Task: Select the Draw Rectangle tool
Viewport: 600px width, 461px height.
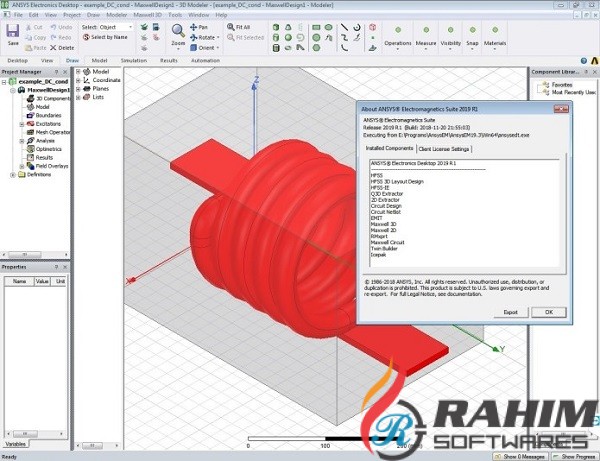Action: 316,27
